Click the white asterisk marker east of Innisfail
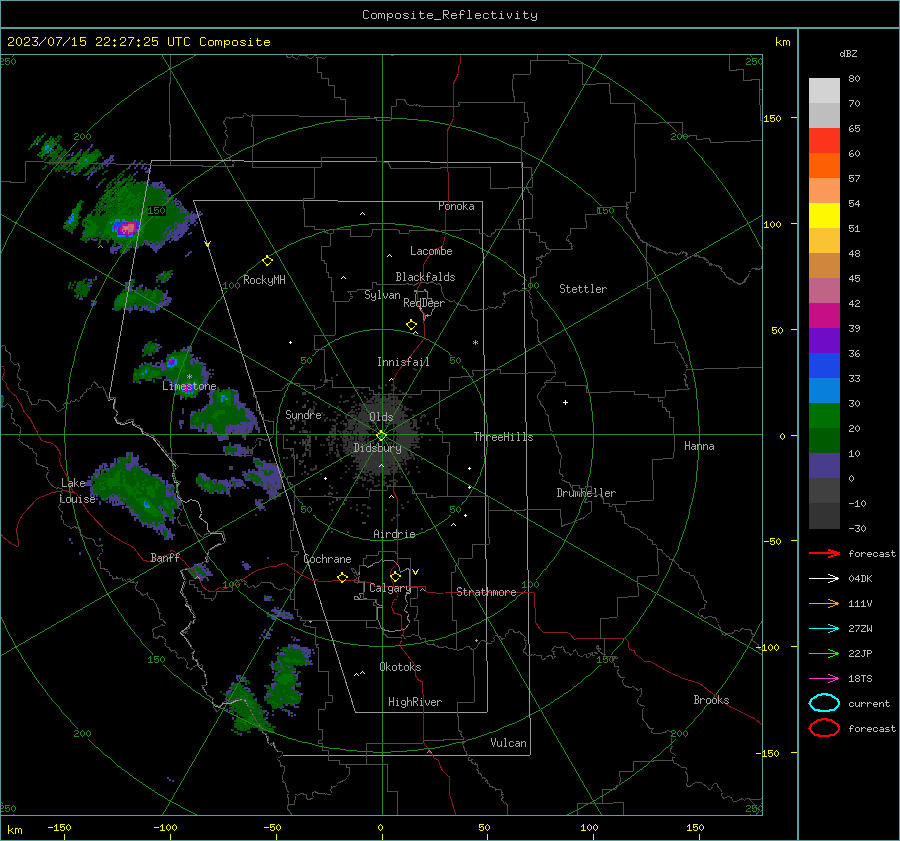 (475, 343)
